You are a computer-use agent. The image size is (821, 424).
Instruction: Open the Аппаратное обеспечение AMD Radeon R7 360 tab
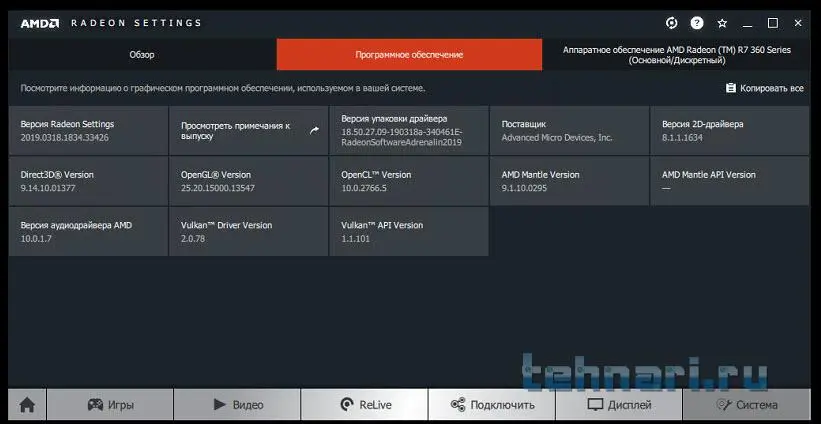click(x=676, y=54)
